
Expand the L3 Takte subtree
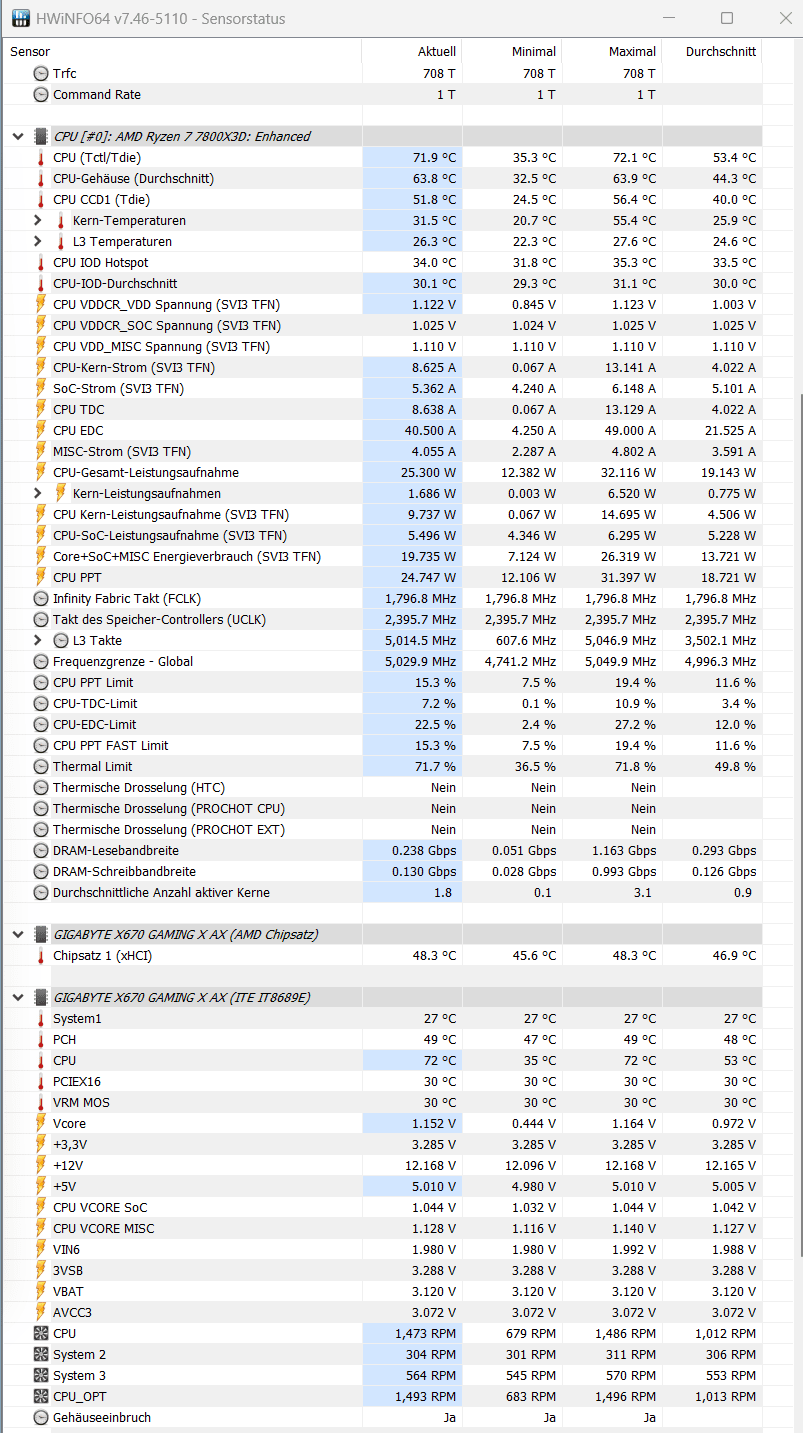[x=38, y=640]
